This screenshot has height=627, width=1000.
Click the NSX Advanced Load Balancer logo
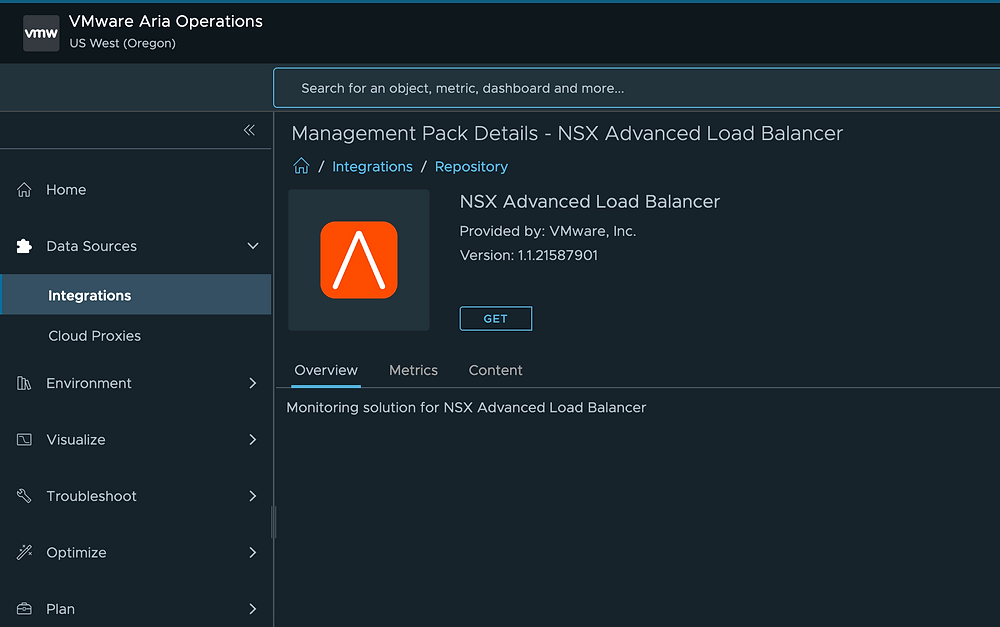(x=358, y=260)
